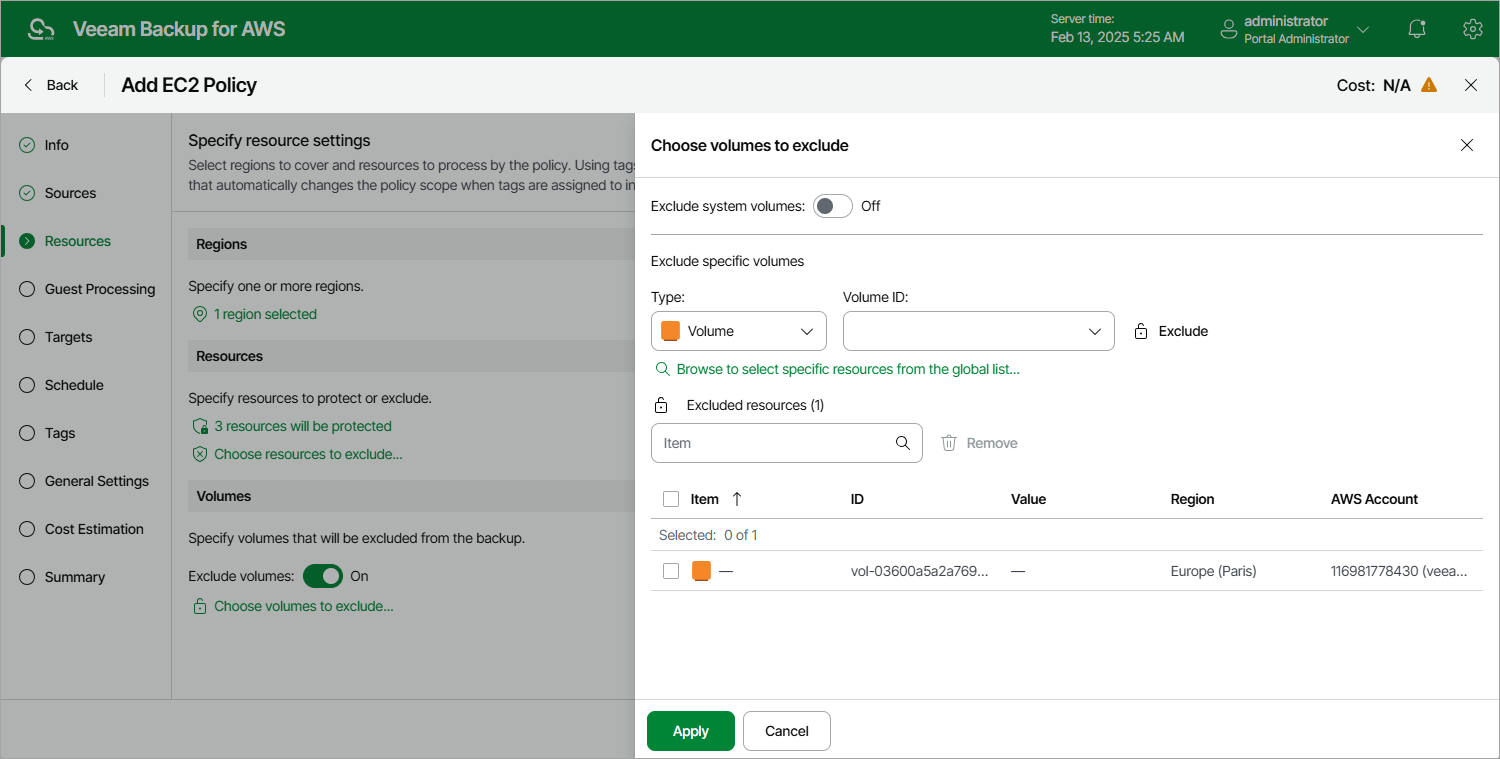Click the orange volume icon in the row

point(702,571)
